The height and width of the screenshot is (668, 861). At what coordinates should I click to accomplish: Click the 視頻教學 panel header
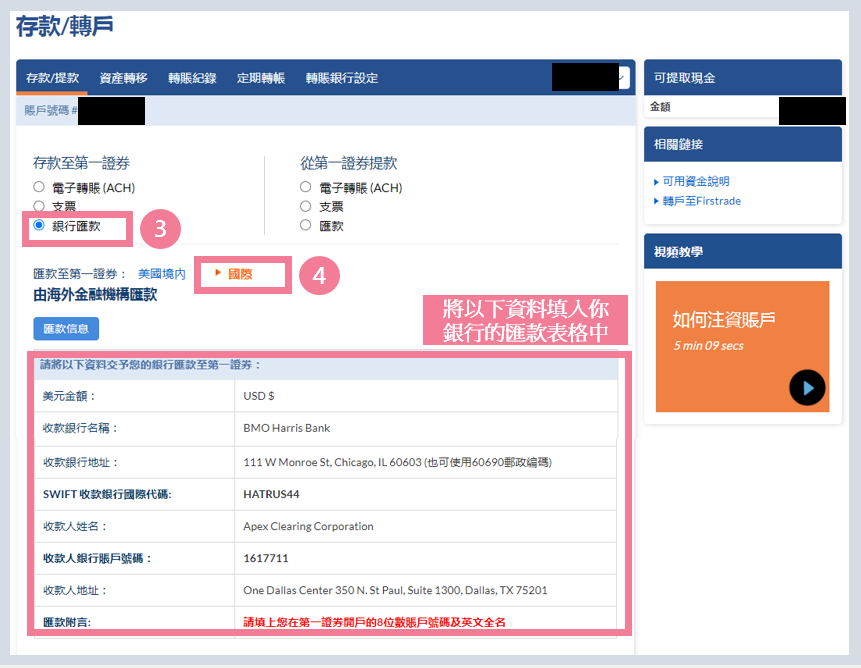coord(742,251)
